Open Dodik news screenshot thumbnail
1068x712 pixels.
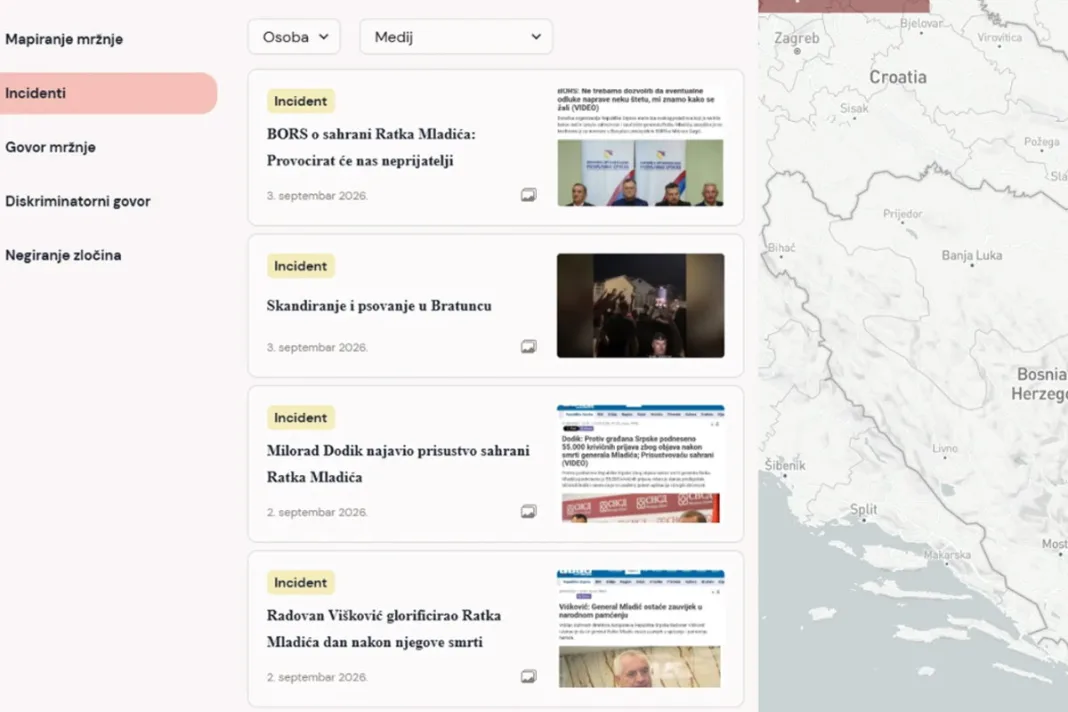click(640, 463)
